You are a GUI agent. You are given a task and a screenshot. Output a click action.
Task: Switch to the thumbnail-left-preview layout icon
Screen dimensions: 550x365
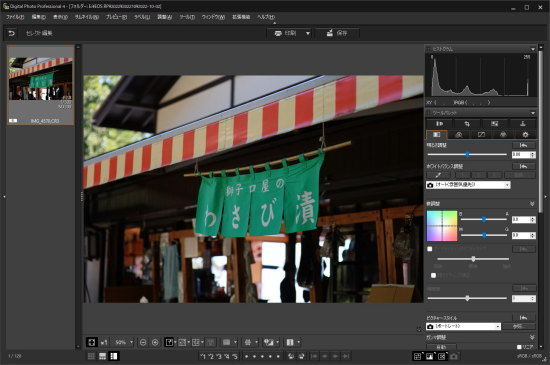tap(114, 356)
